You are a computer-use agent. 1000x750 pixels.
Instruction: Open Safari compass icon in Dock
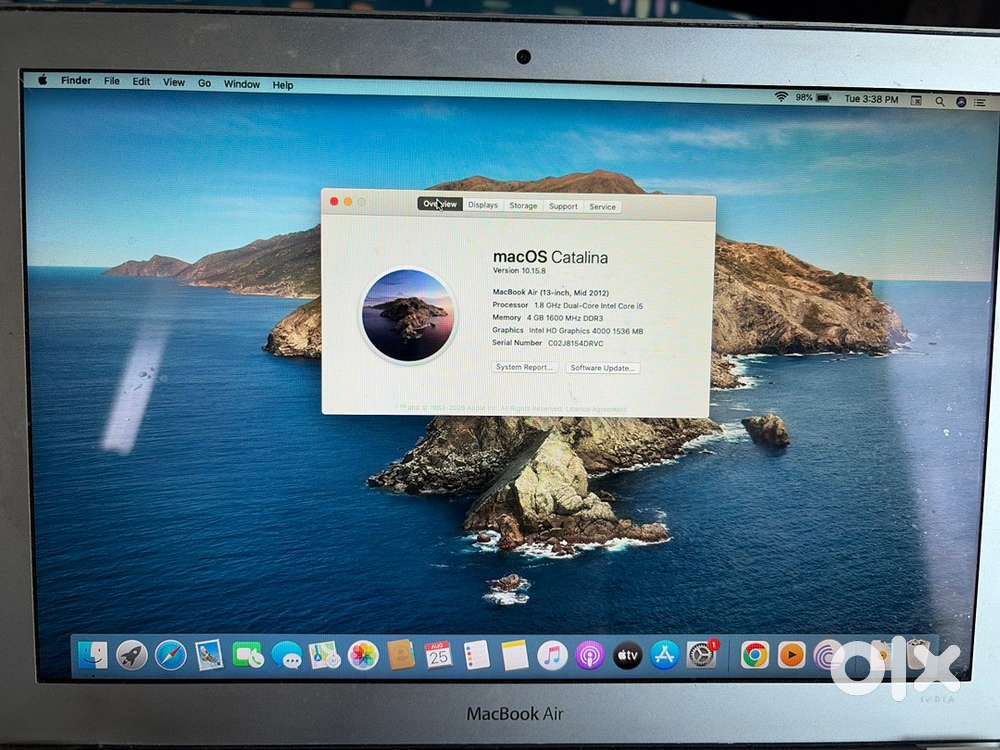tap(170, 655)
